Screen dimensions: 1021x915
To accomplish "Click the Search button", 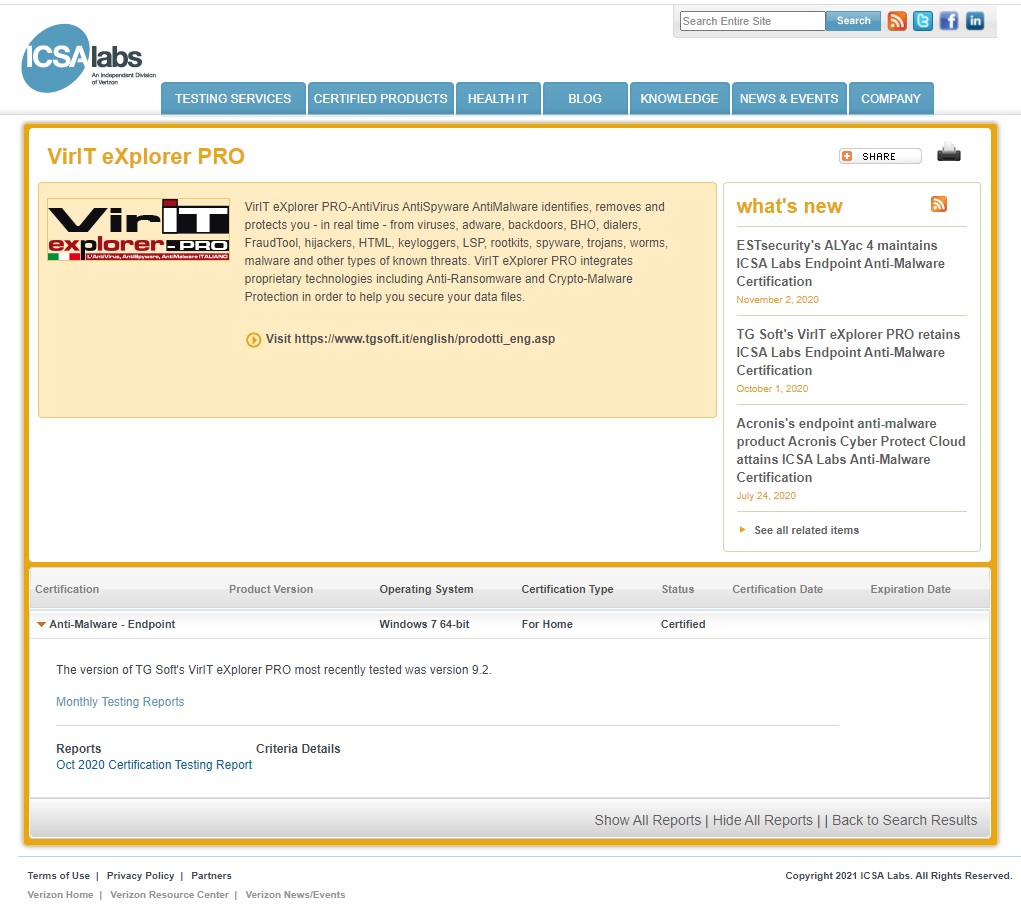I will (853, 21).
